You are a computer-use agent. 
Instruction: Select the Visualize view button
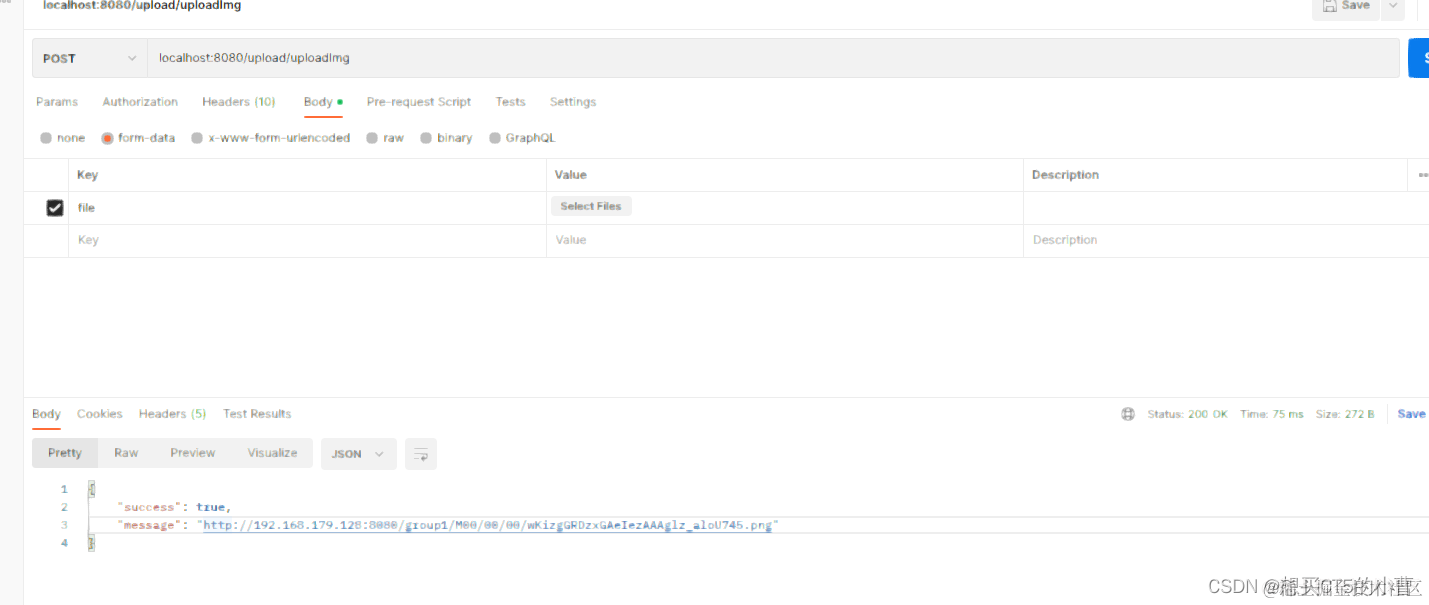point(273,453)
